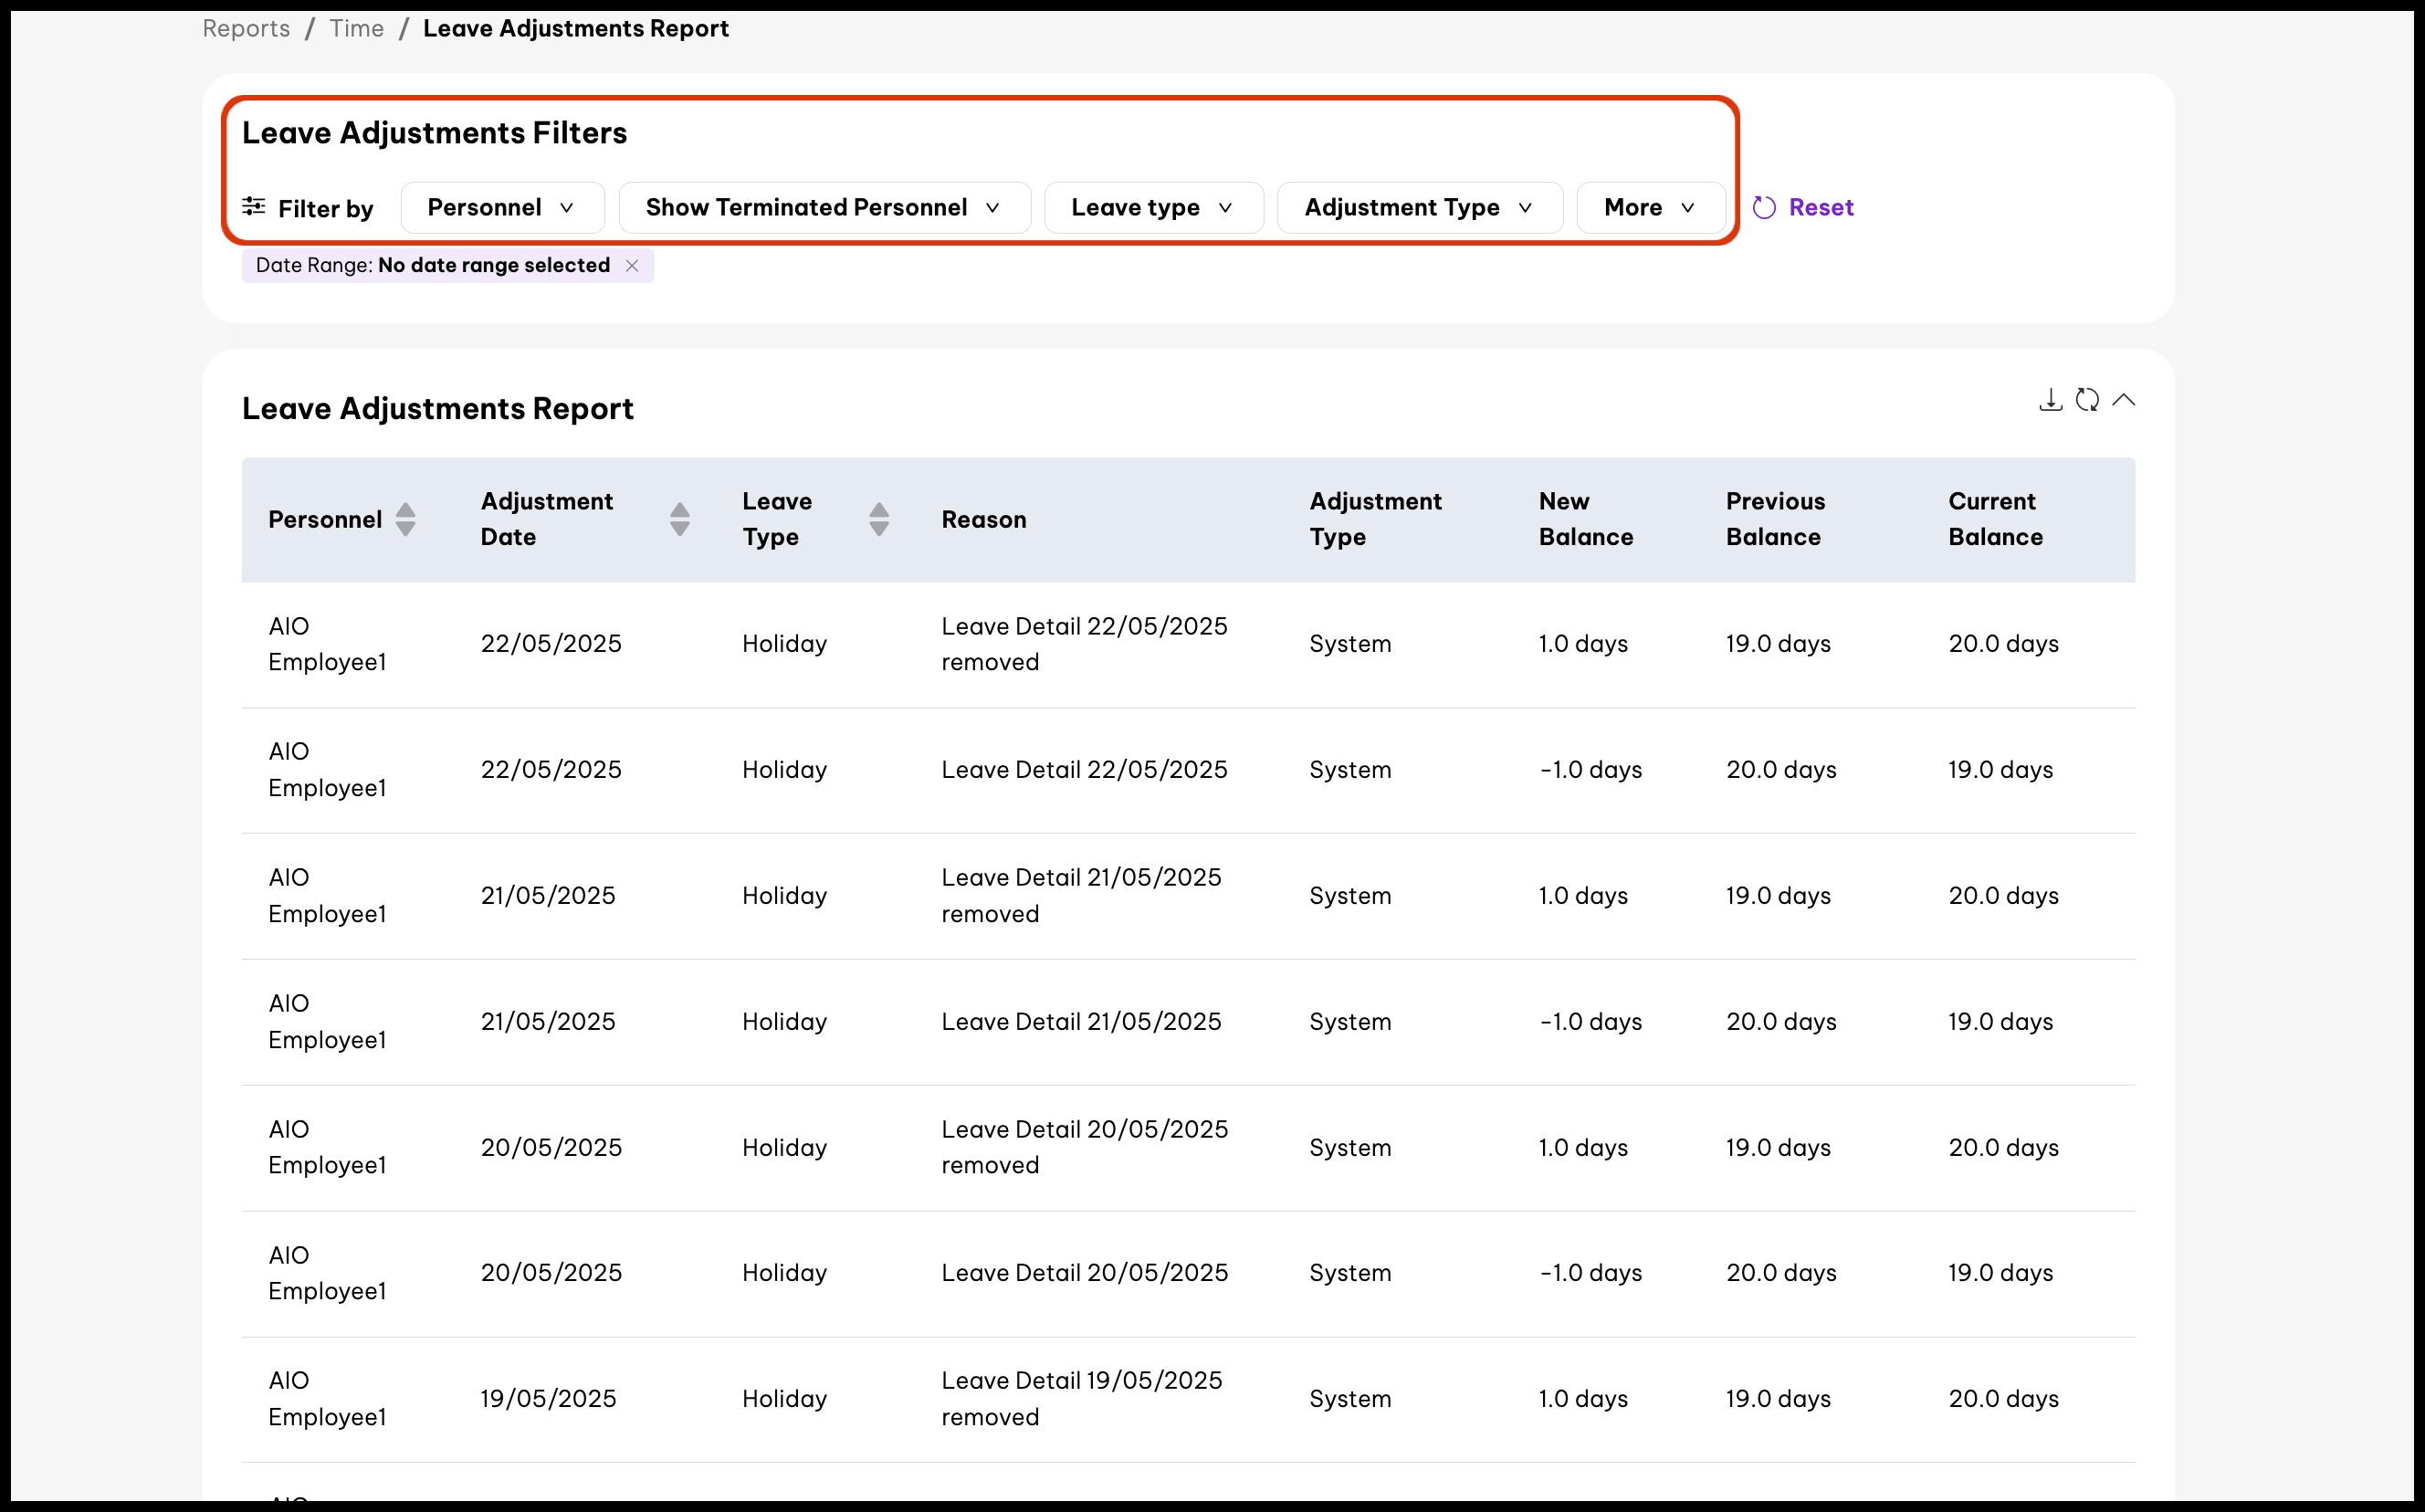This screenshot has height=1512, width=2425.
Task: Click the Reset filters link
Action: point(1820,207)
